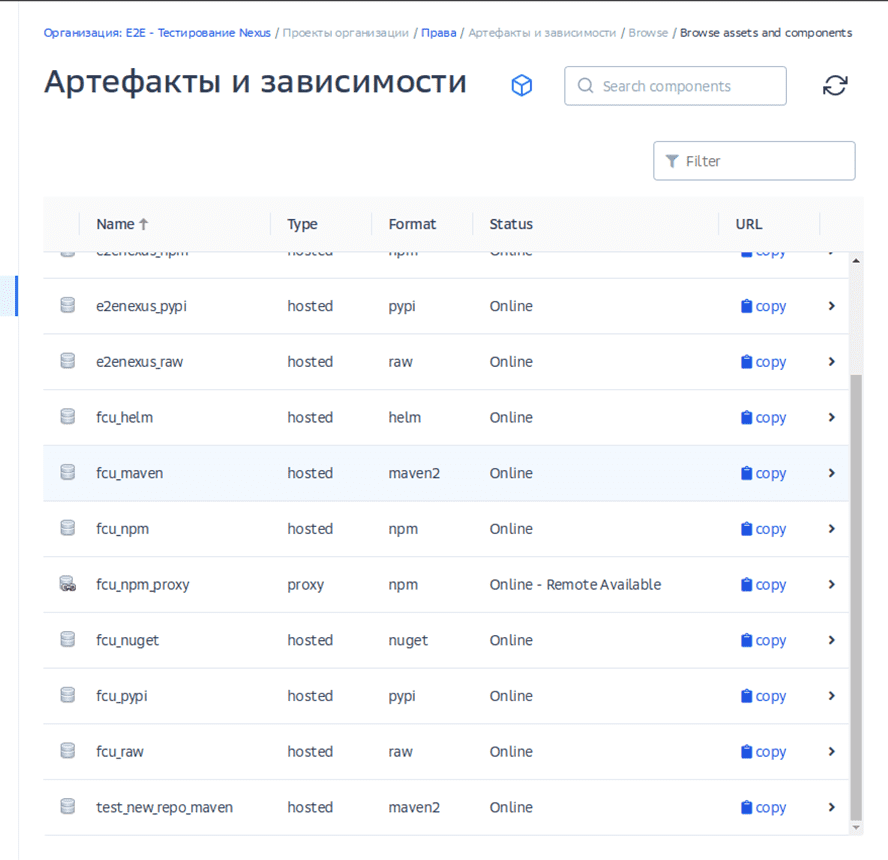
Task: Expand the fcu_nuget row chevron
Action: [x=831, y=640]
